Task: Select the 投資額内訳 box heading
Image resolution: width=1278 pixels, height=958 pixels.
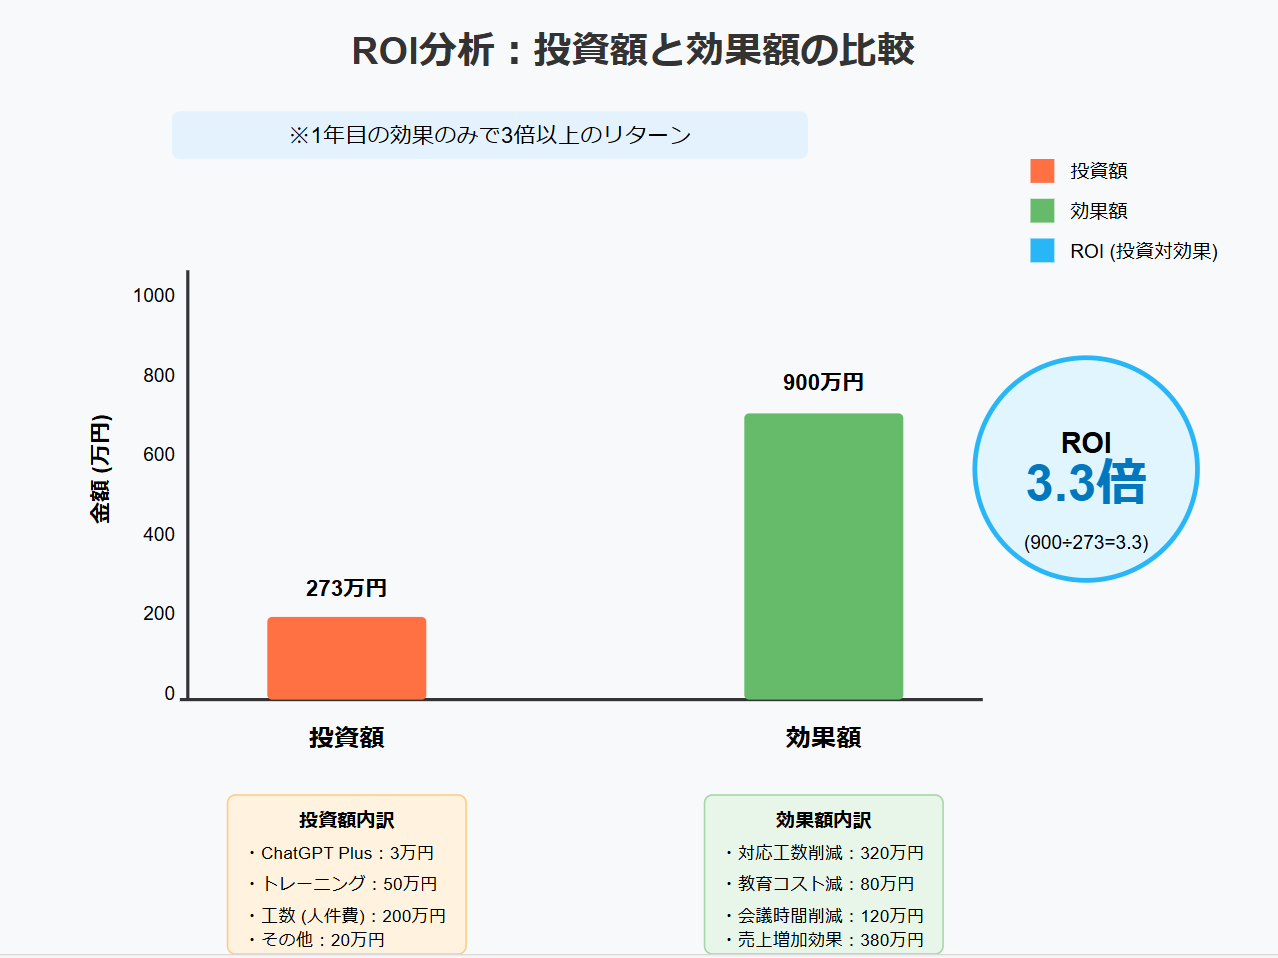Action: 346,820
